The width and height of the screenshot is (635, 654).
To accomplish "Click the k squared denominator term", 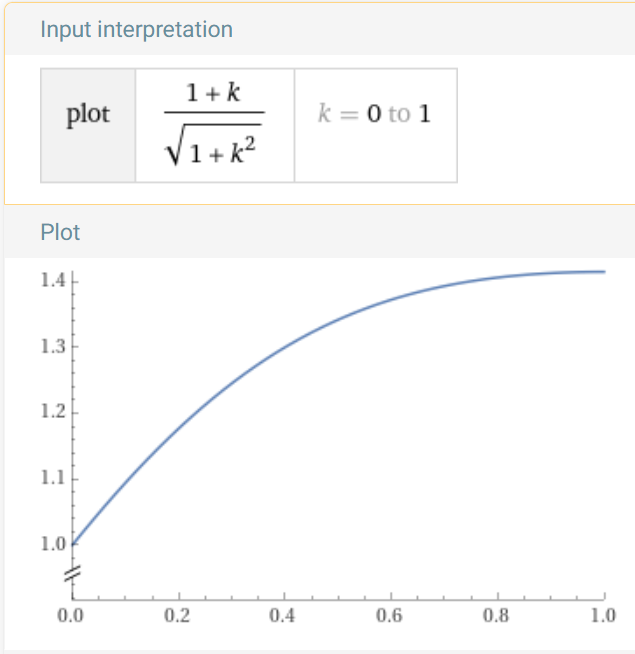I will point(243,151).
